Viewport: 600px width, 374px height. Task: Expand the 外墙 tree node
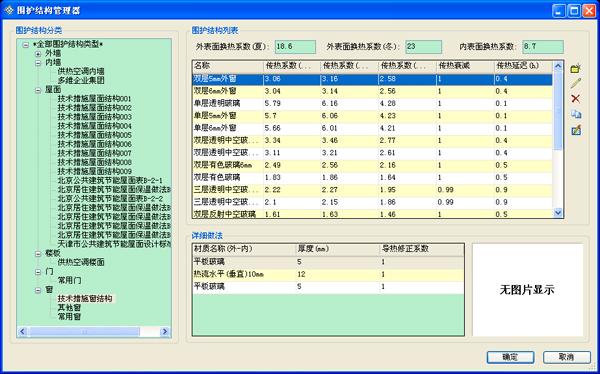(x=38, y=54)
